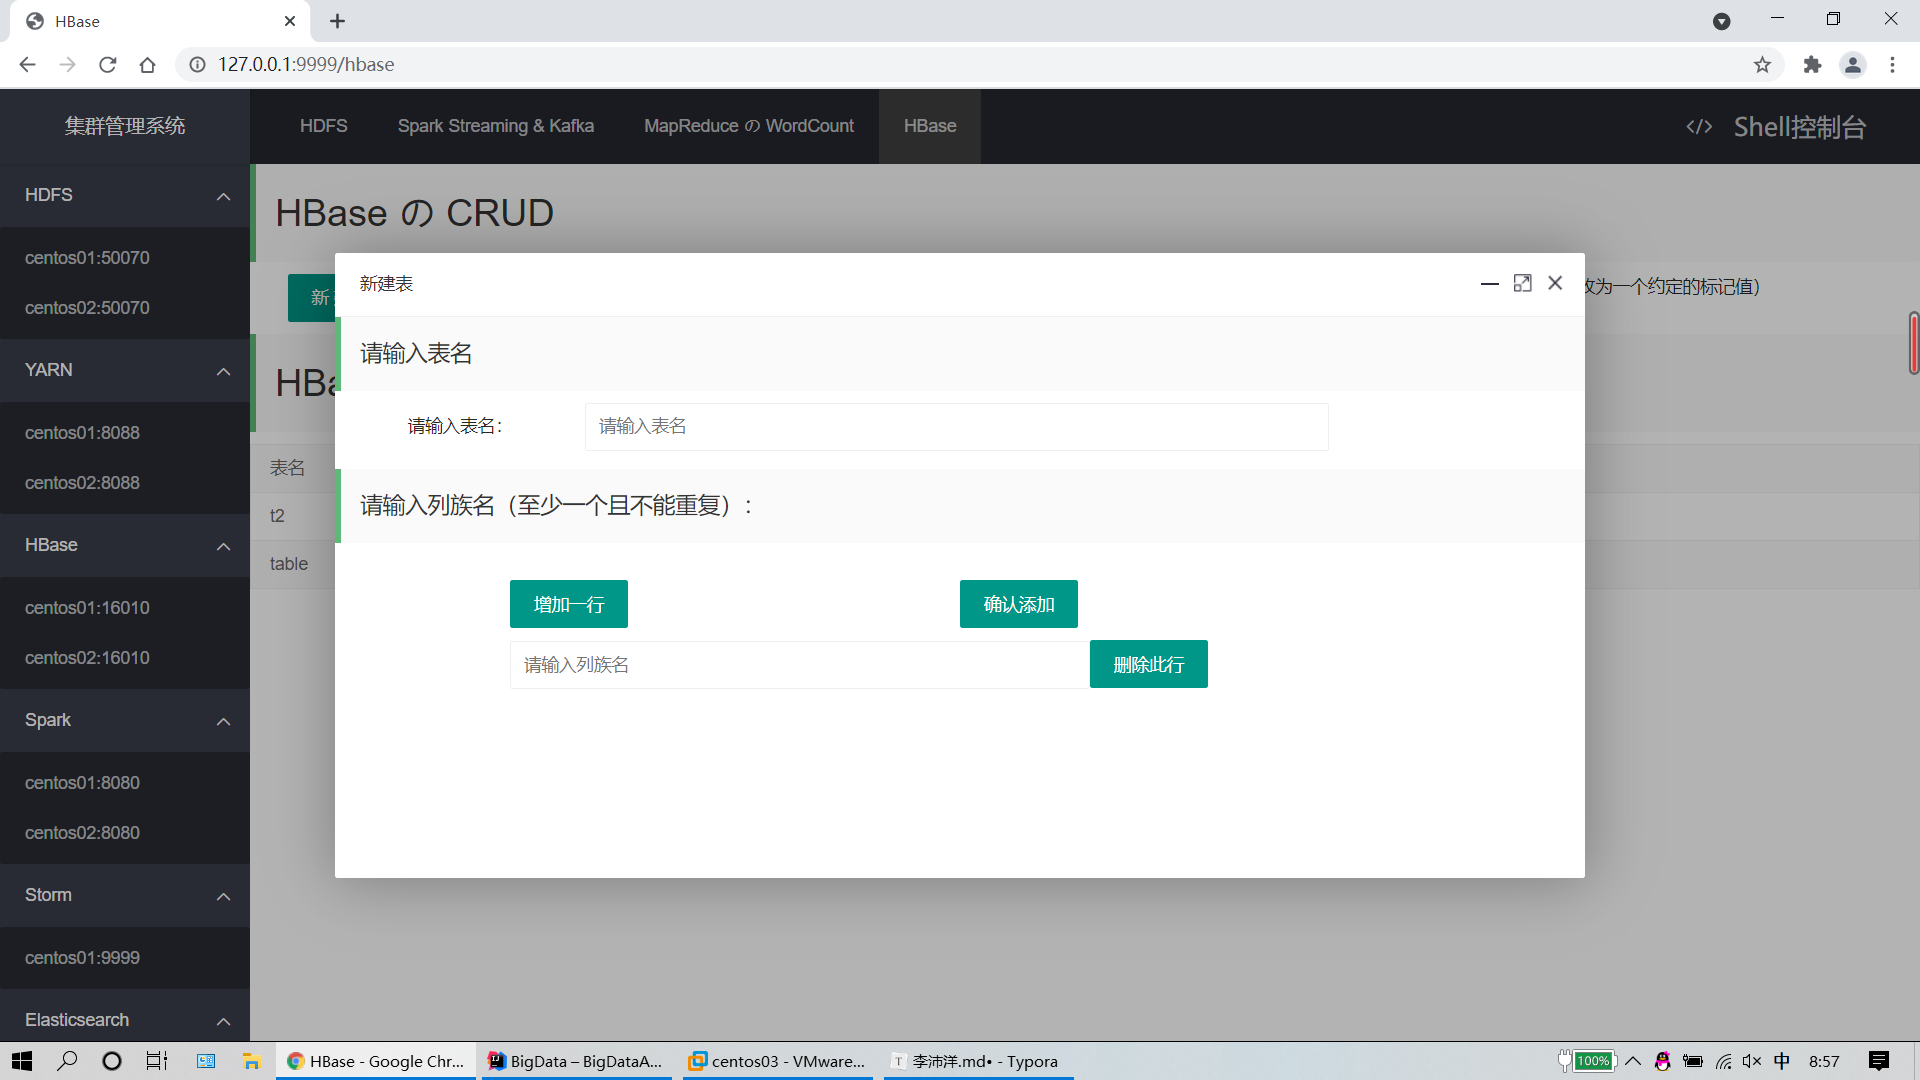Open Windows taskbar search
The height and width of the screenshot is (1080, 1920).
click(67, 1061)
